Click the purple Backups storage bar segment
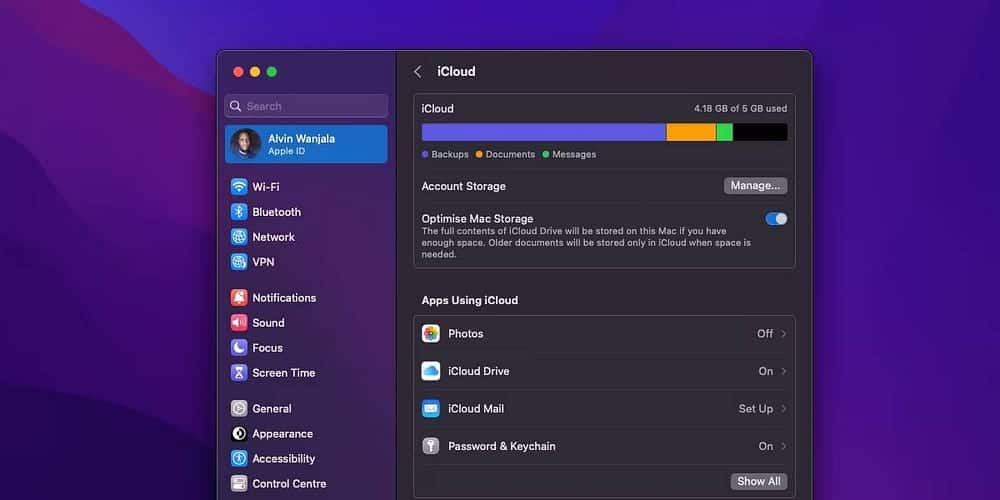This screenshot has width=1000, height=500. pos(543,132)
